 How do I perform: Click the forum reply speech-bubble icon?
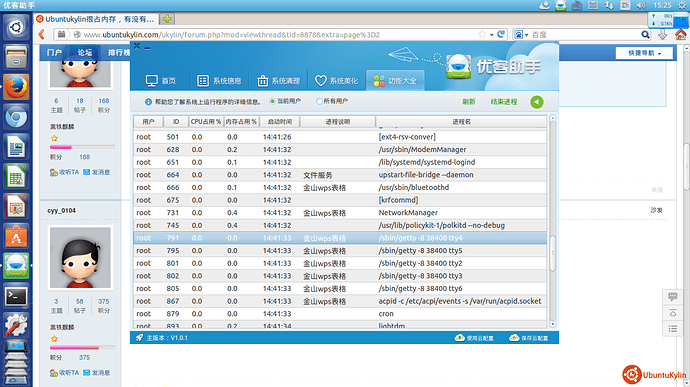coord(672,296)
